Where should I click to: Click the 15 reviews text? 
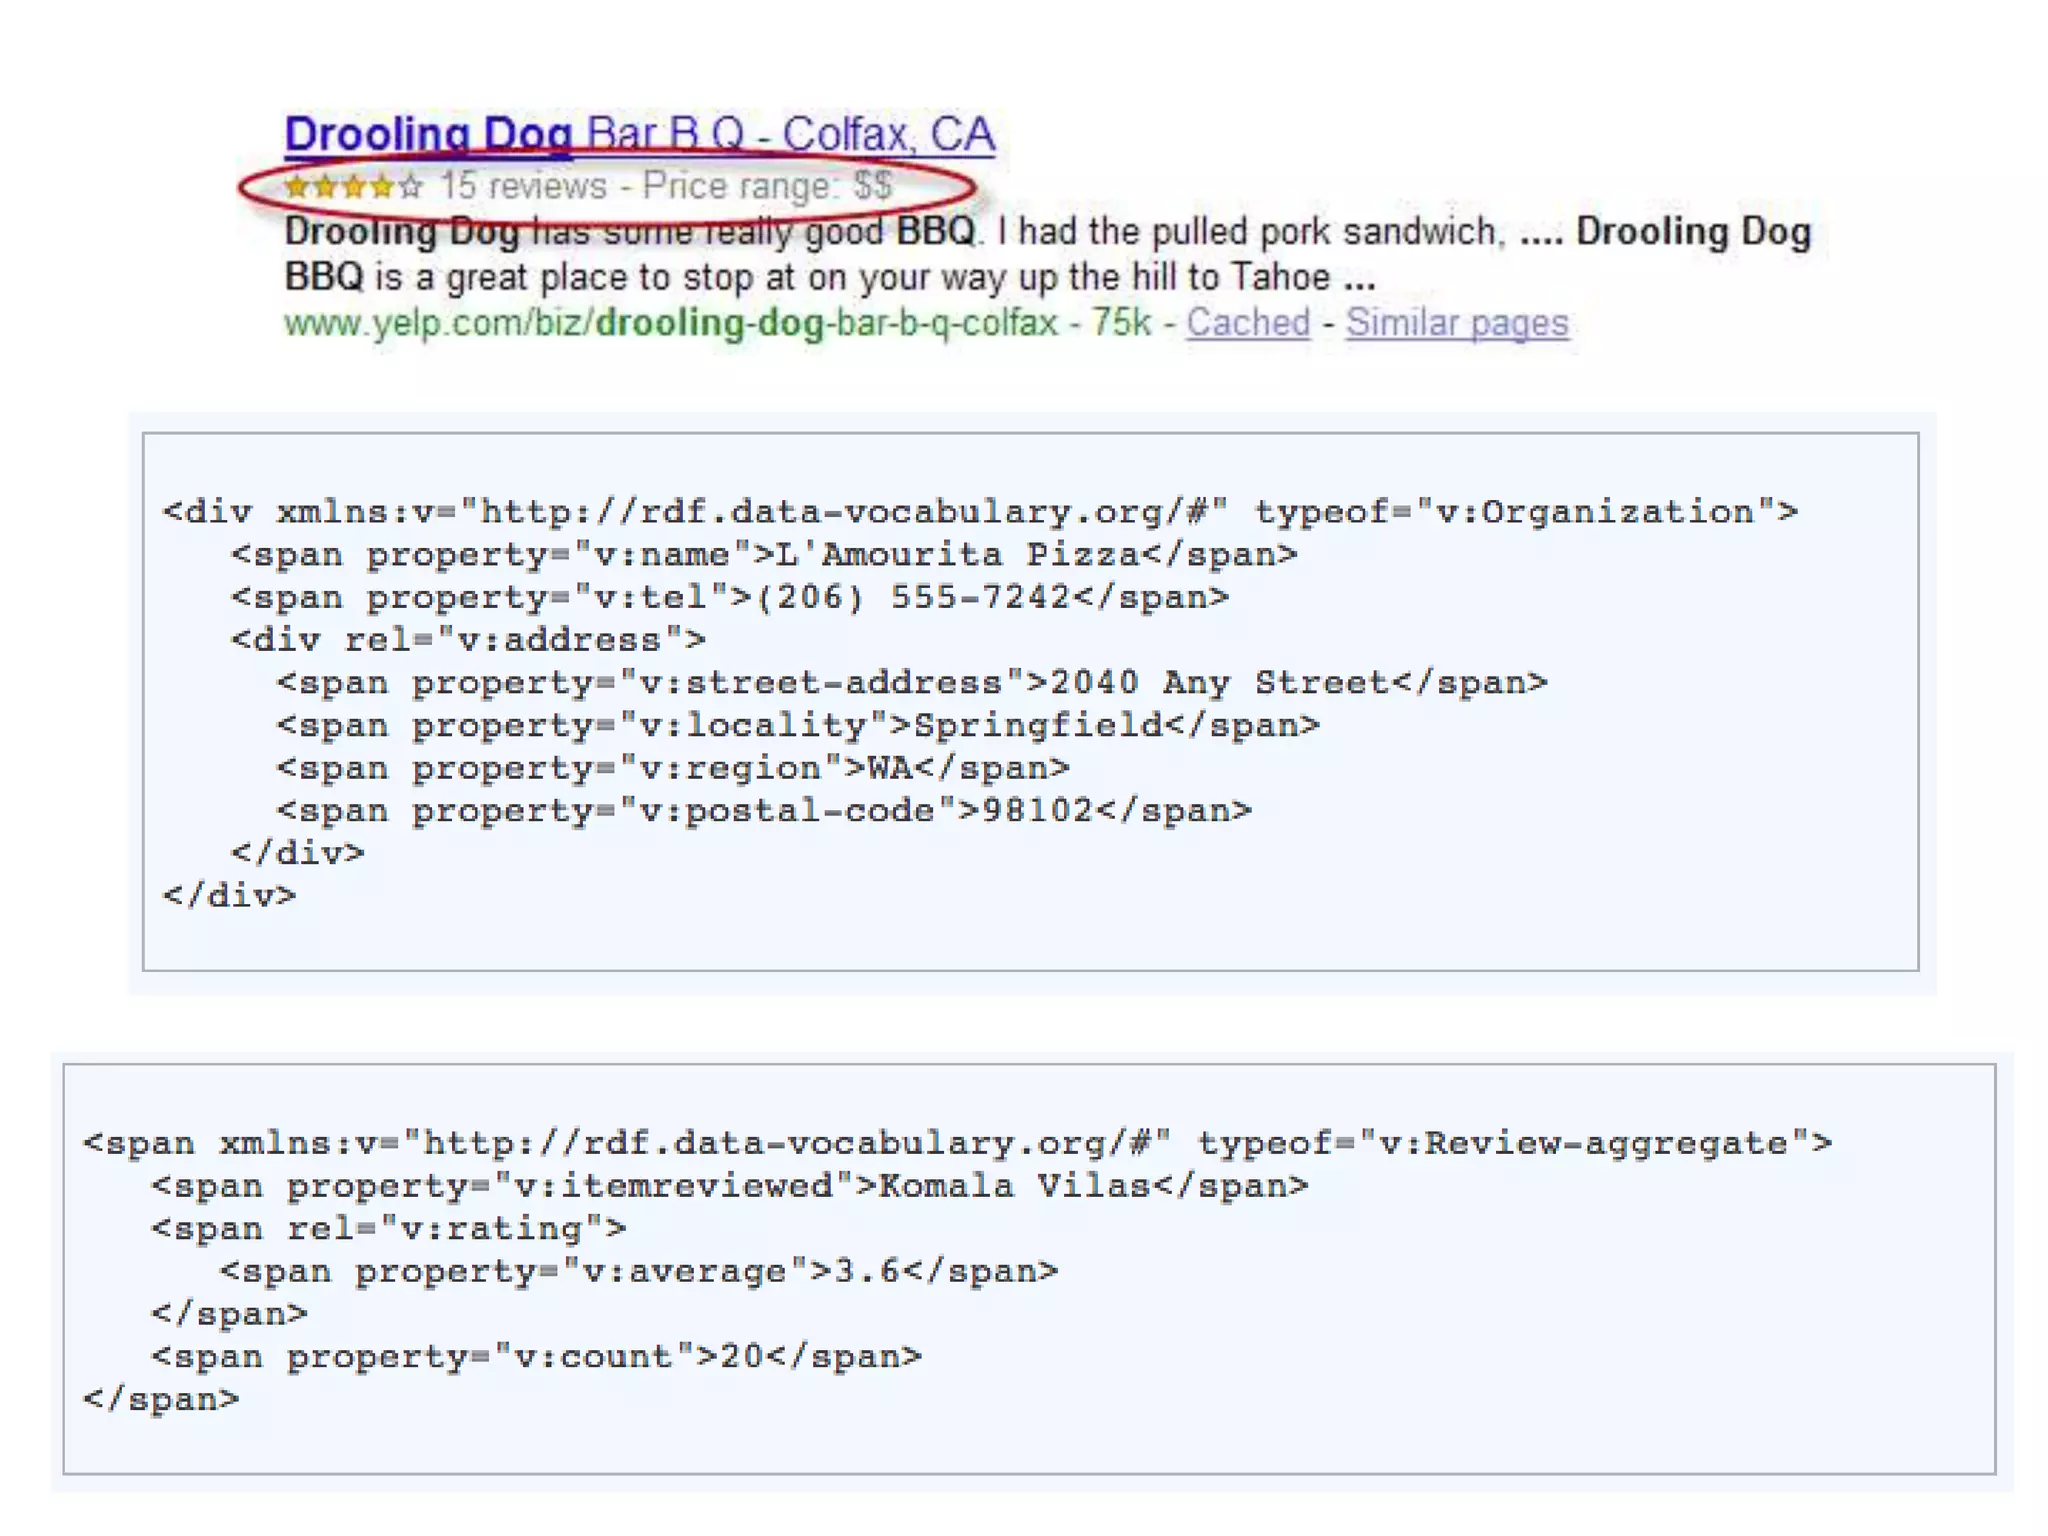click(523, 187)
